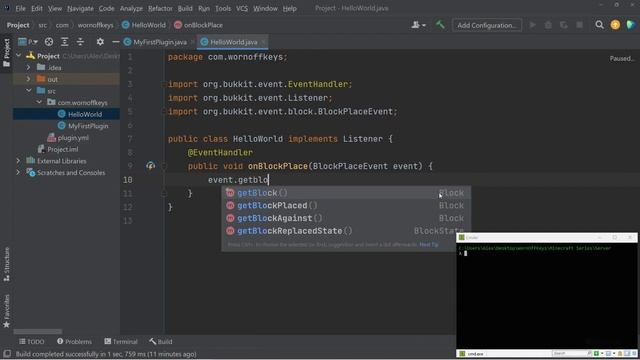Open the user account dropdown icon
Screen dimensions: 640x360
pyautogui.click(x=418, y=25)
